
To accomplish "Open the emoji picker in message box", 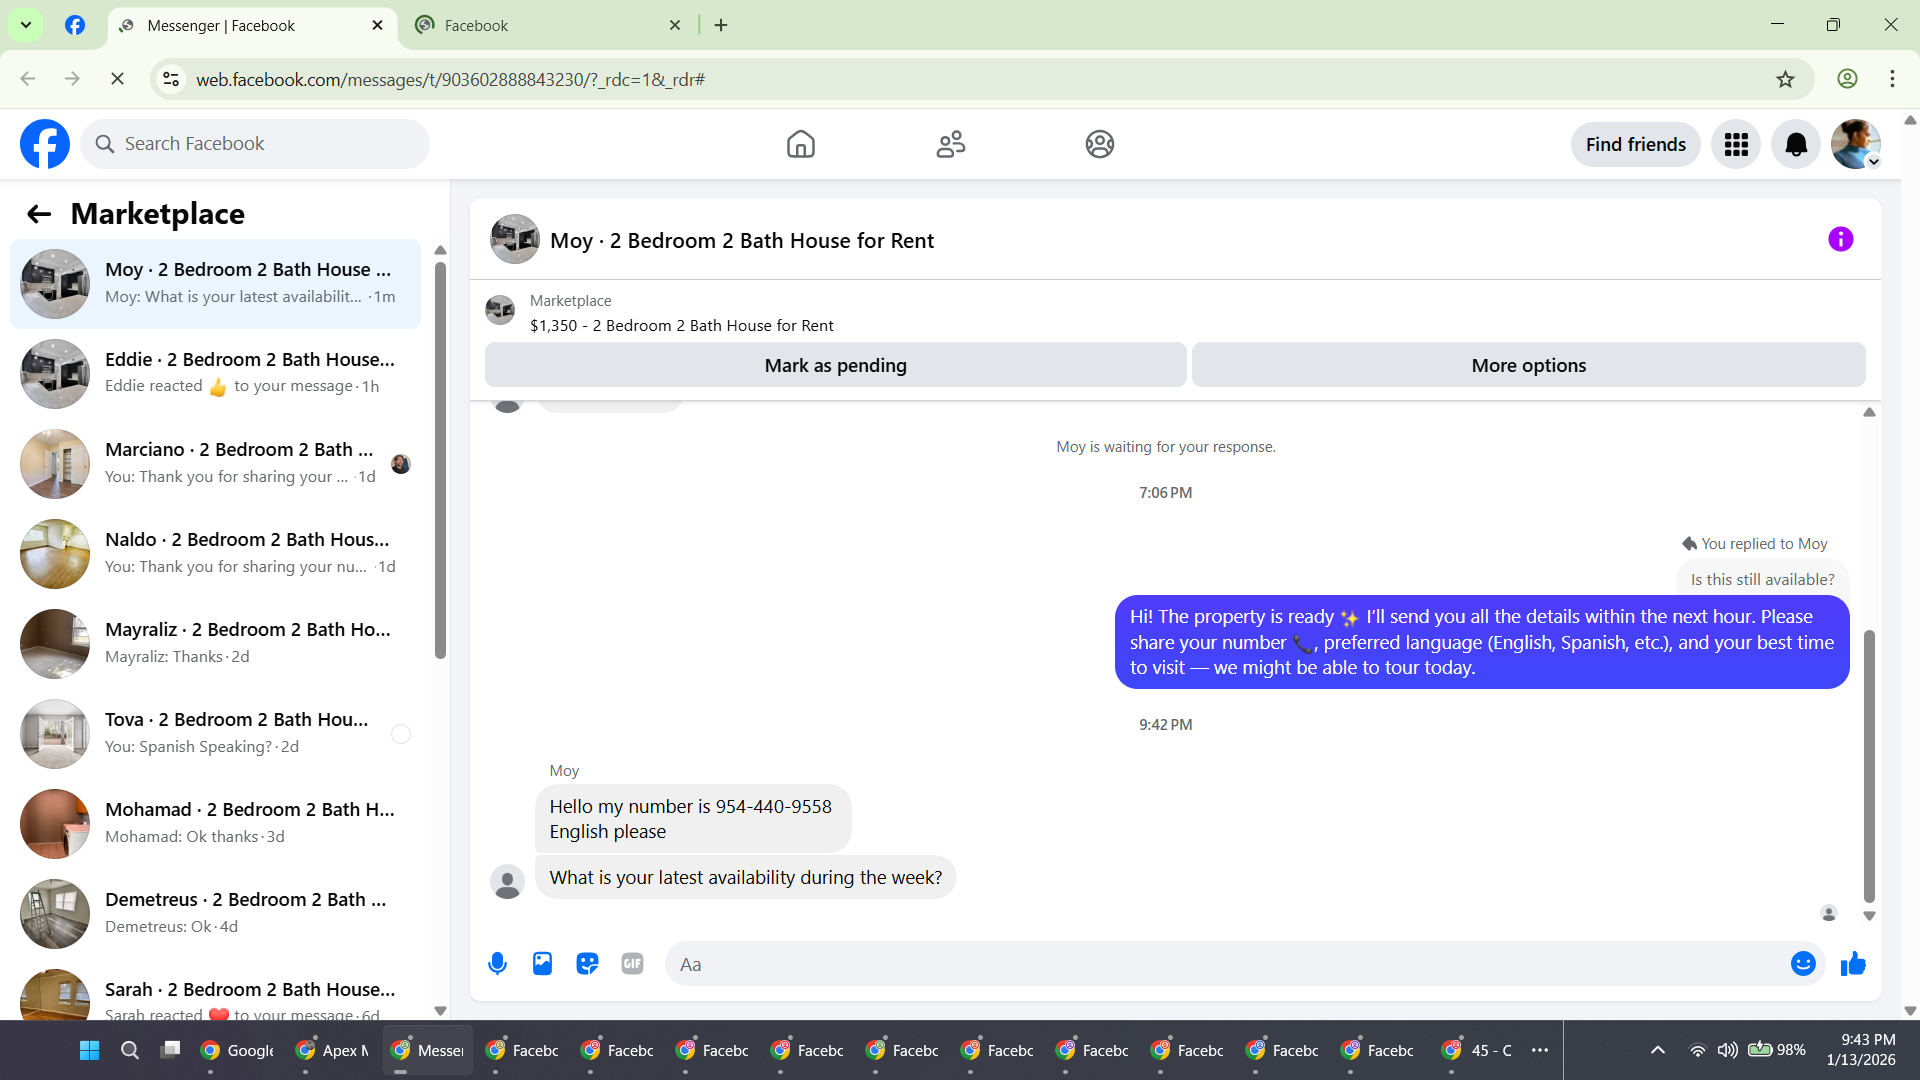I will (x=1803, y=964).
